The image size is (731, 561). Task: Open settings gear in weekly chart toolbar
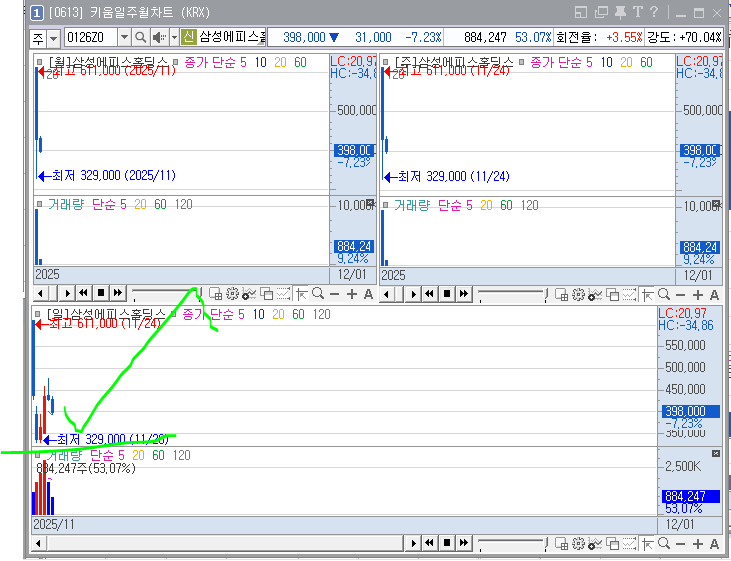coord(579,295)
